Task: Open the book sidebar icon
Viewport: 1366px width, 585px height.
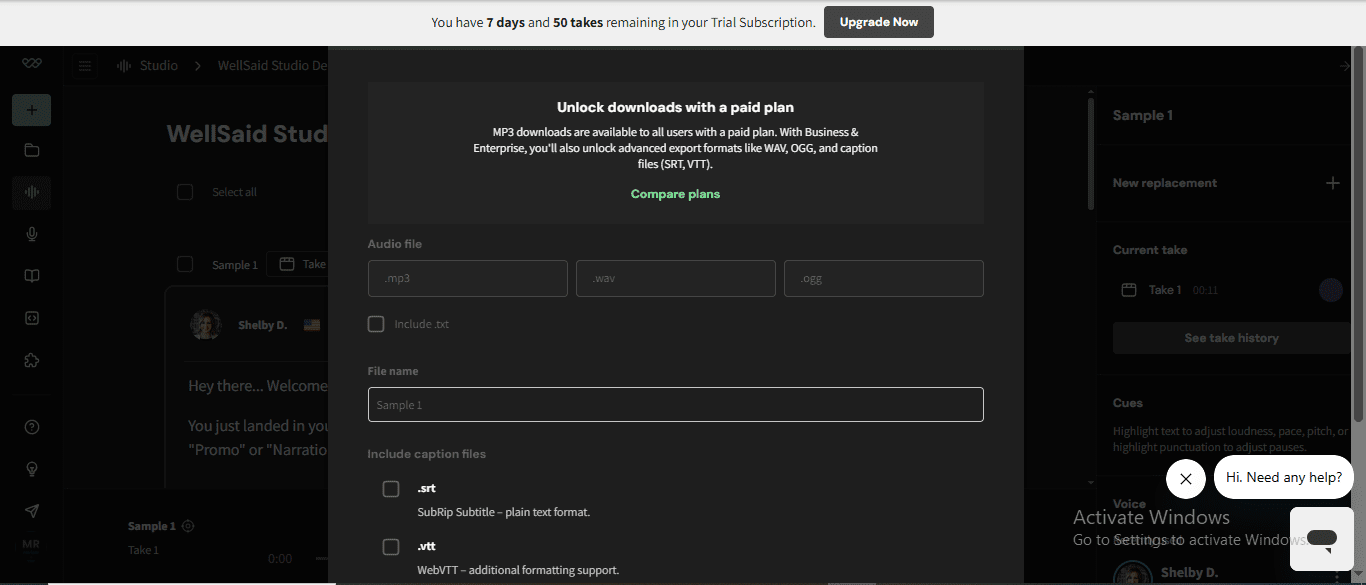Action: click(32, 276)
